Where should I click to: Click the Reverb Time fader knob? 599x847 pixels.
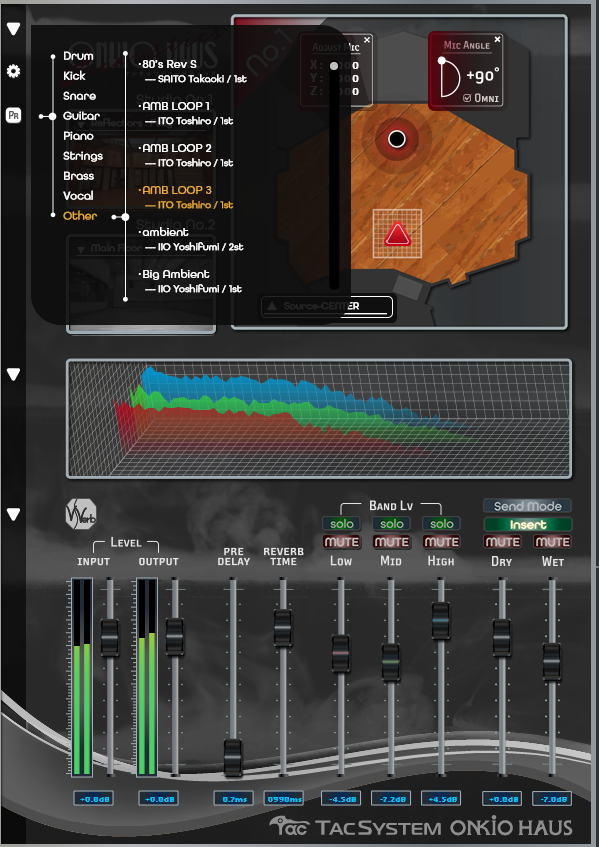point(283,628)
